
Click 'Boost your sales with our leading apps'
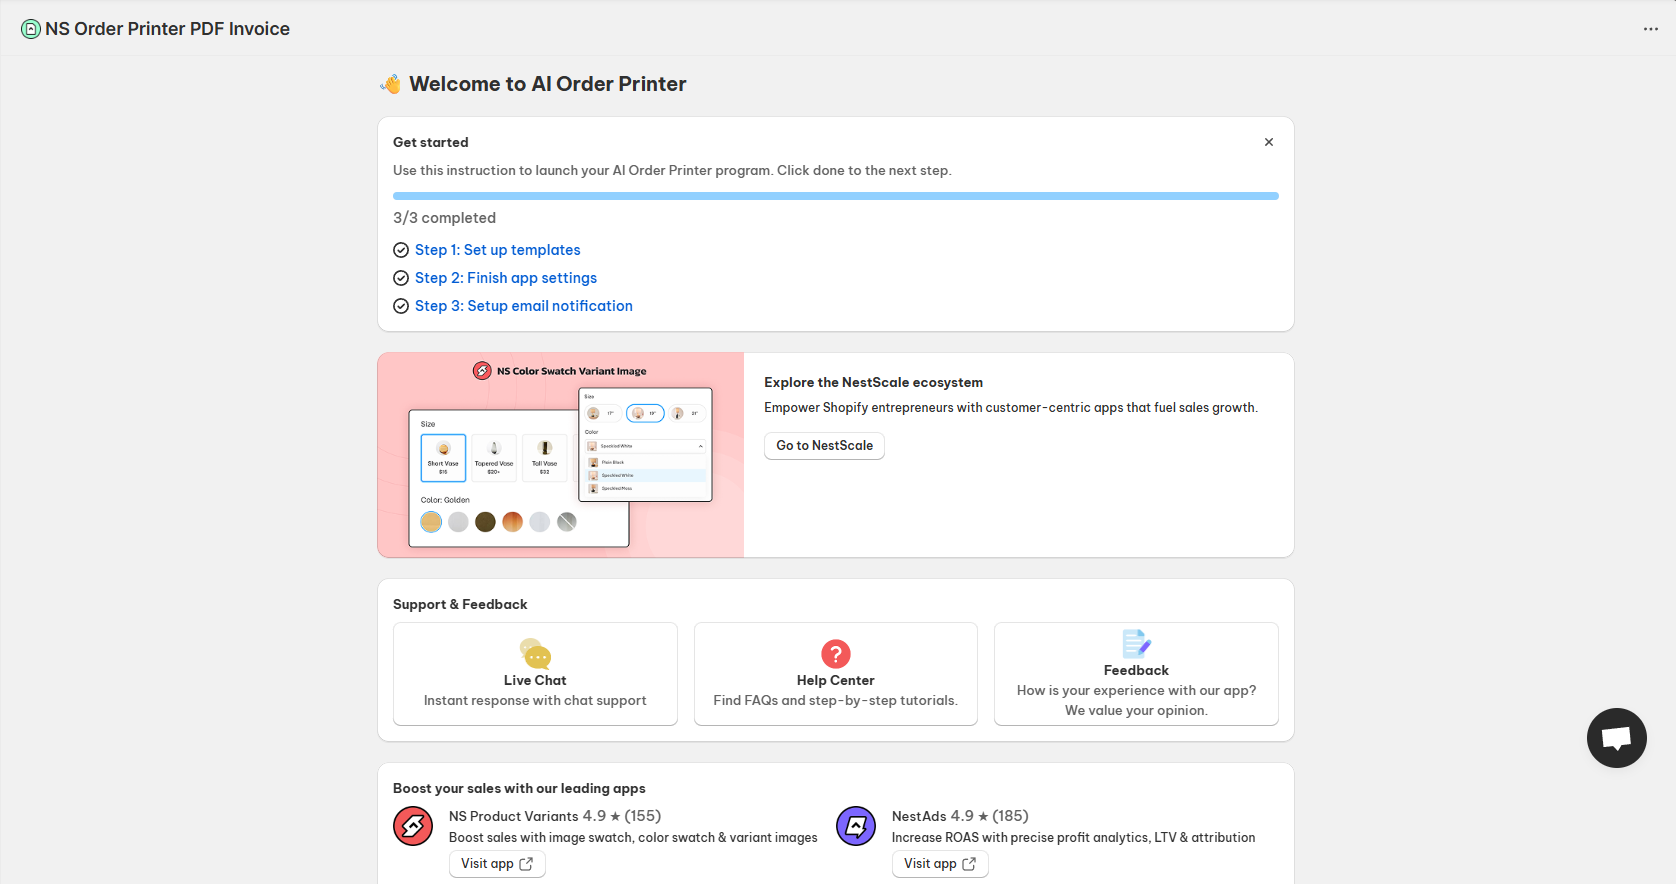tap(519, 788)
